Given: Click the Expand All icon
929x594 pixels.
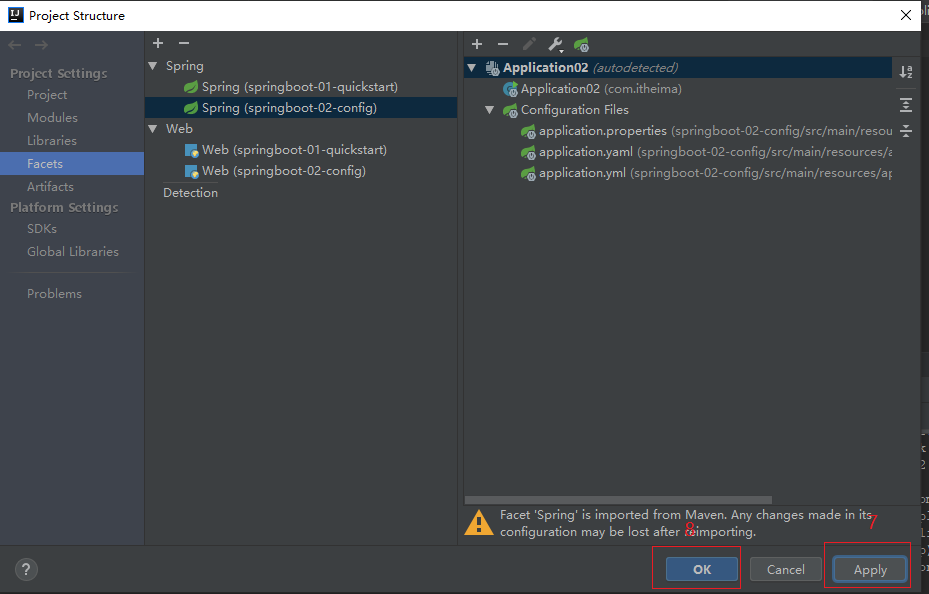Looking at the screenshot, I should point(905,104).
